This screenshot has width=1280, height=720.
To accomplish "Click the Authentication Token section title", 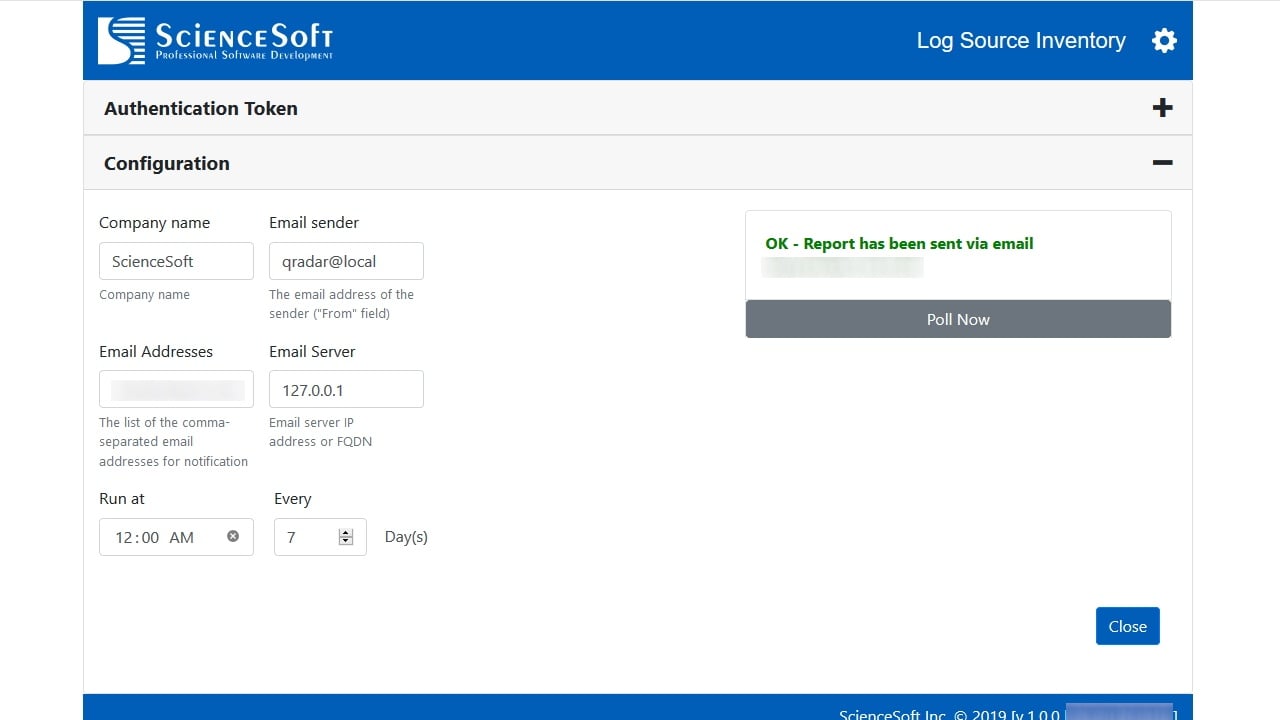I will tap(201, 109).
